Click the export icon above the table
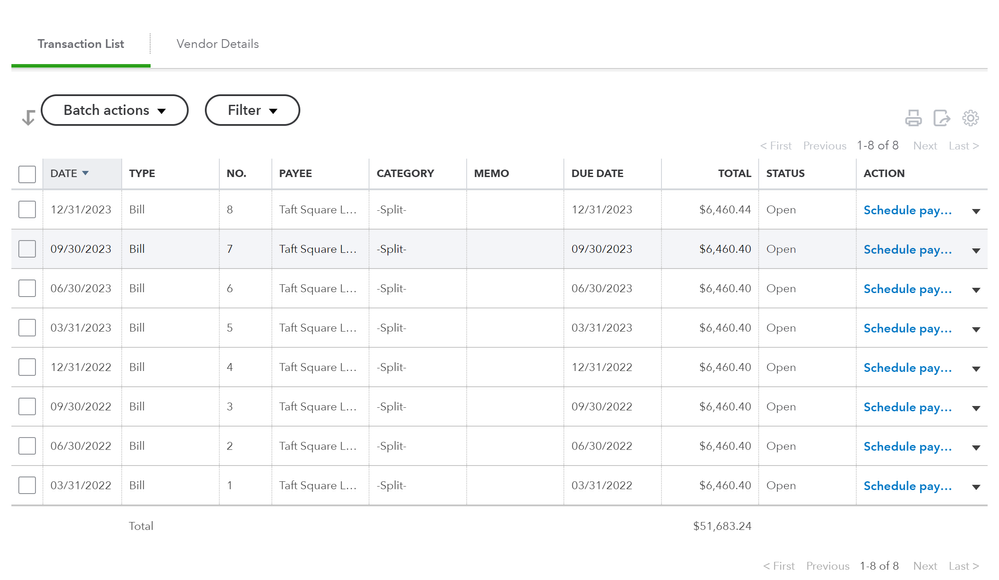This screenshot has height=580, width=999. pyautogui.click(x=942, y=118)
